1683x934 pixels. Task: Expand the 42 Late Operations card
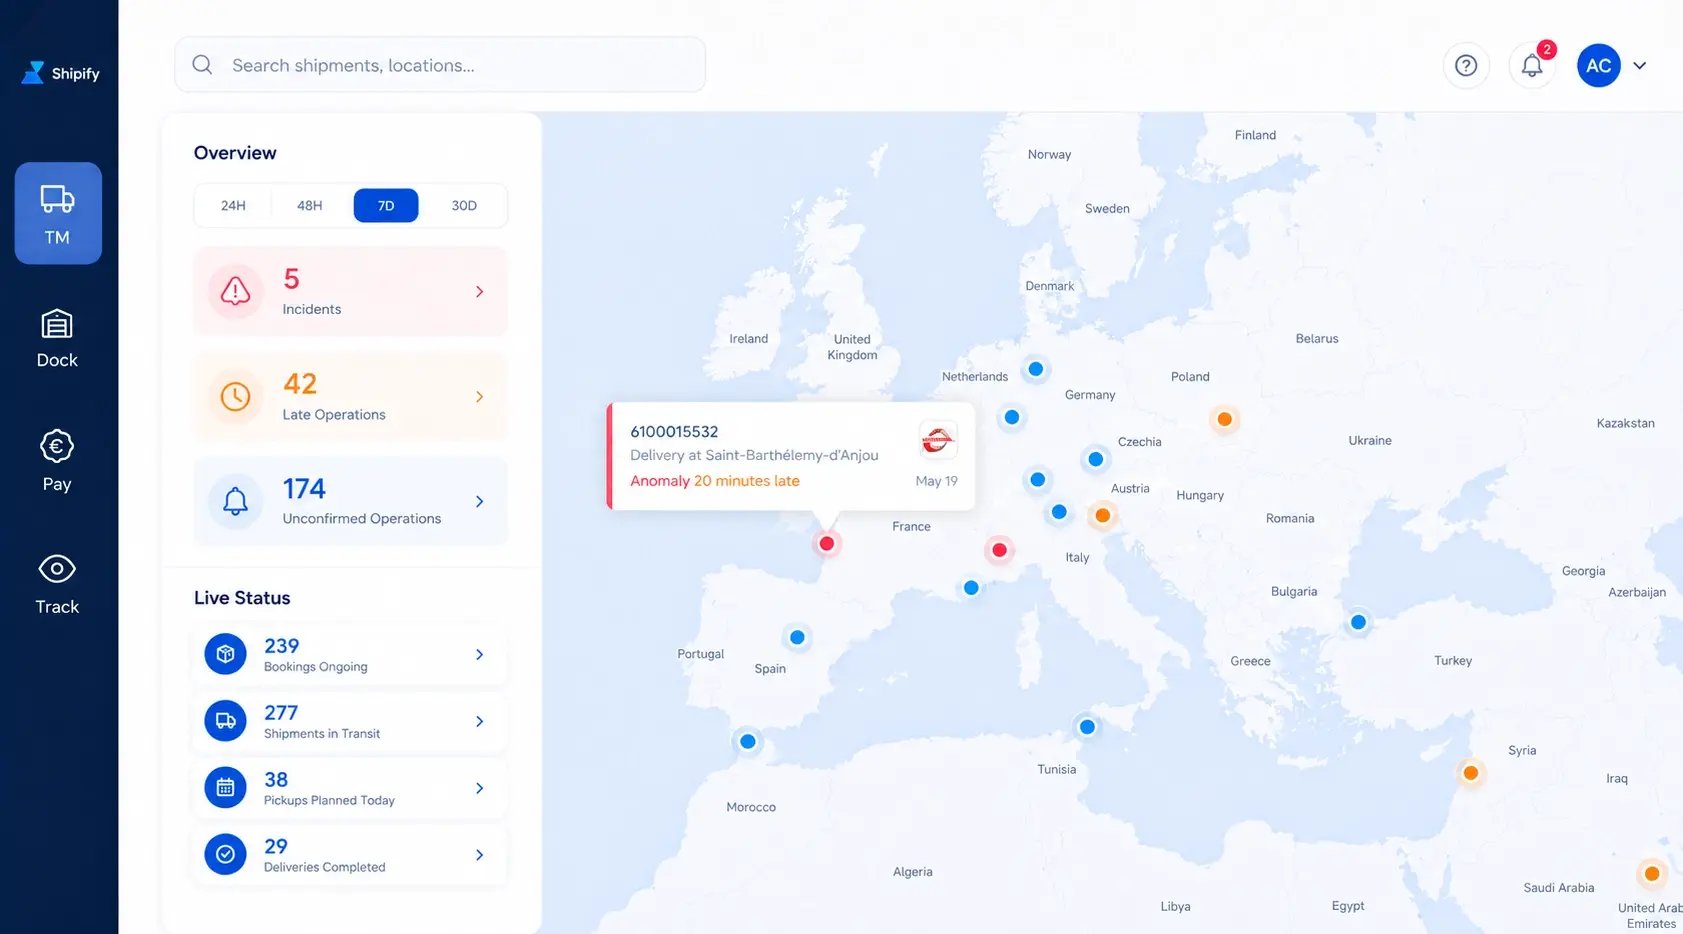350,396
